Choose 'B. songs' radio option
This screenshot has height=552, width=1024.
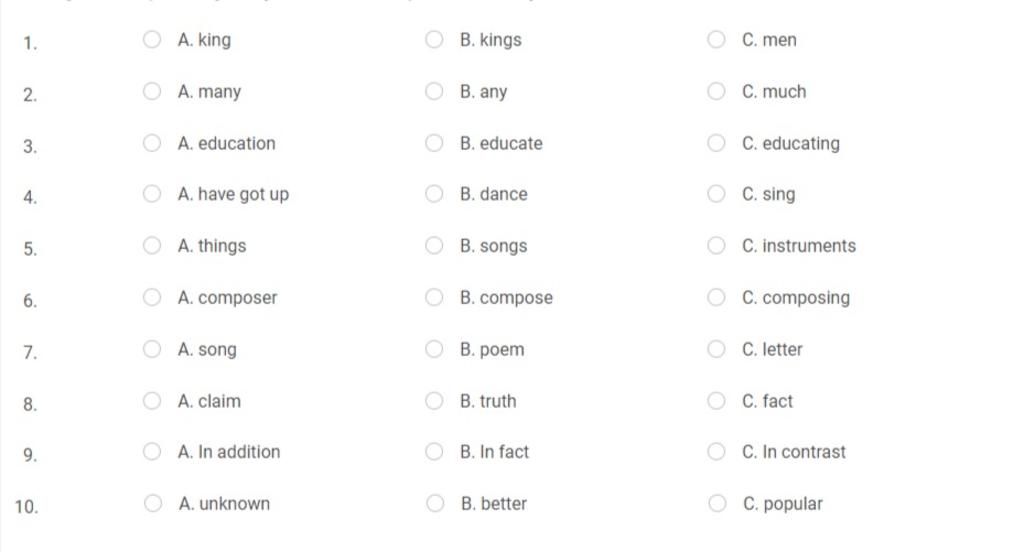coord(434,246)
